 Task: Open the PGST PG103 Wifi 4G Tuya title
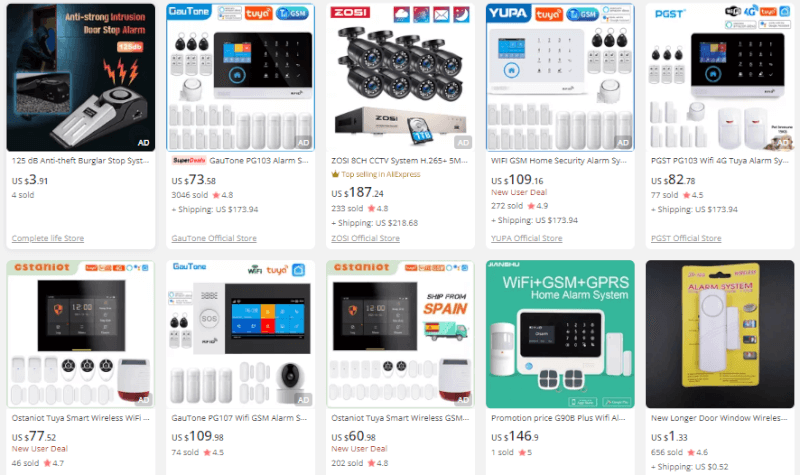point(719,161)
